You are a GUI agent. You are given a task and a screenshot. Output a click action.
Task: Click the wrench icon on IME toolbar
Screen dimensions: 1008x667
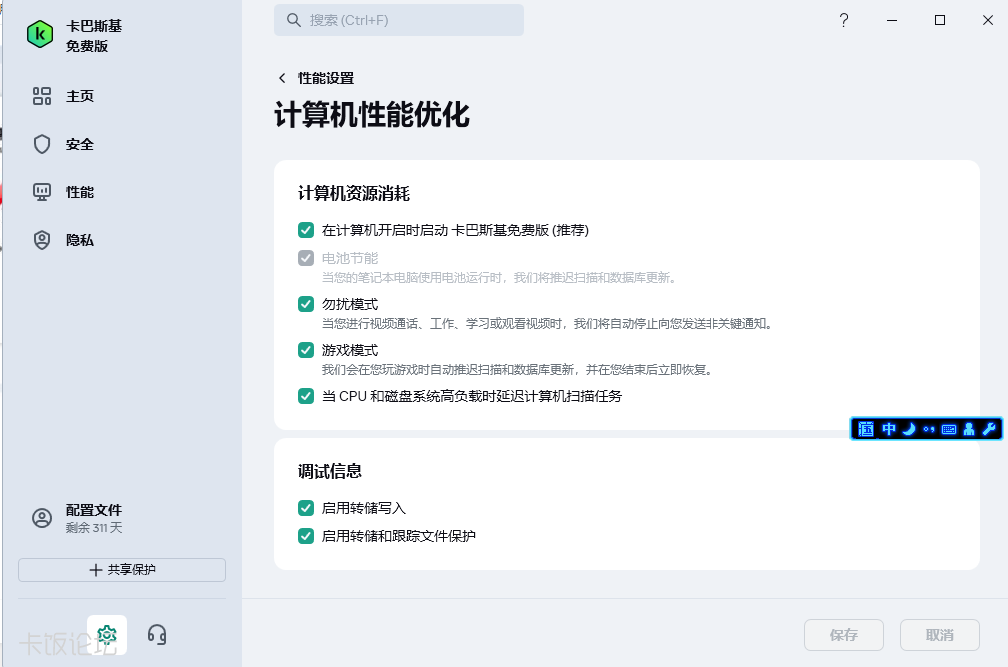pyautogui.click(x=990, y=429)
